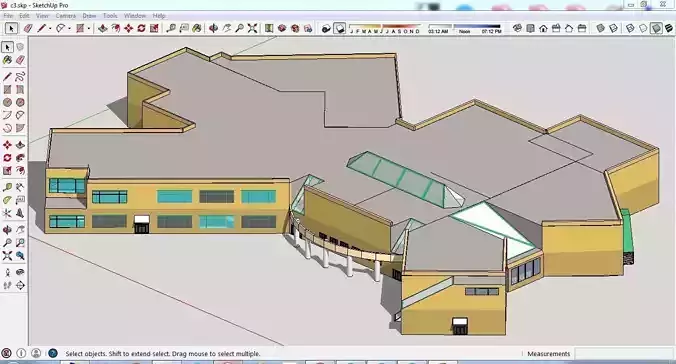
Task: Activate the Orbit tool in top toolbar
Action: tap(213, 28)
